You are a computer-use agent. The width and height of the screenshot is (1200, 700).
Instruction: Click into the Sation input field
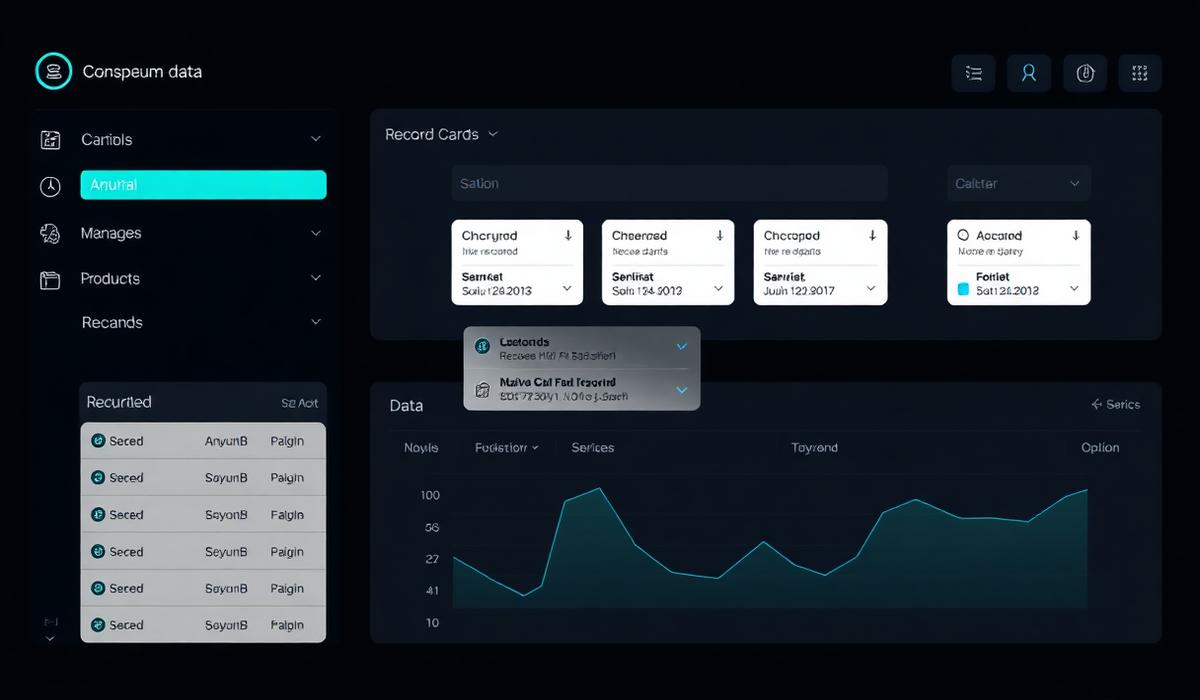669,183
